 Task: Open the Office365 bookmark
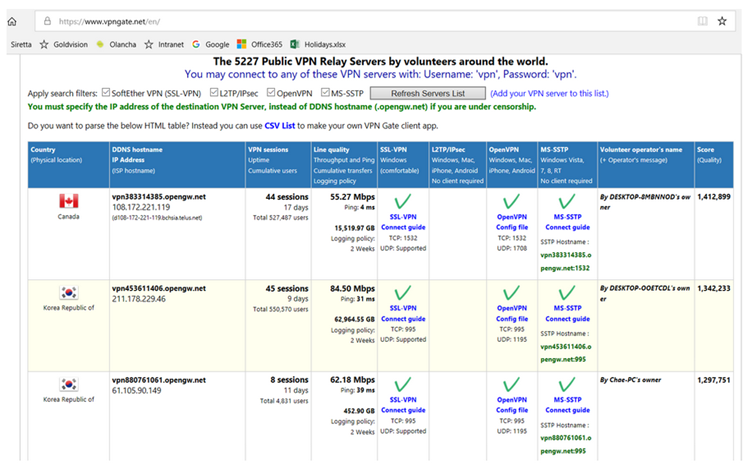260,45
